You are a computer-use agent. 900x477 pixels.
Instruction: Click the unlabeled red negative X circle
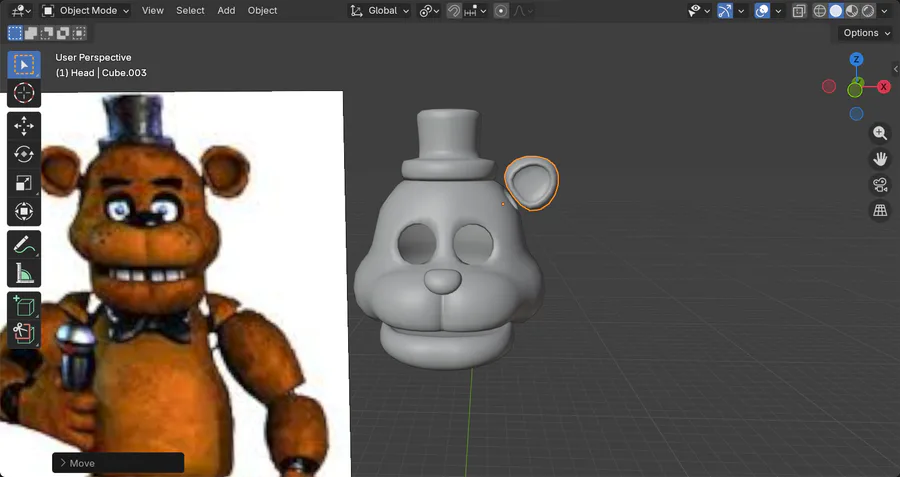click(829, 87)
